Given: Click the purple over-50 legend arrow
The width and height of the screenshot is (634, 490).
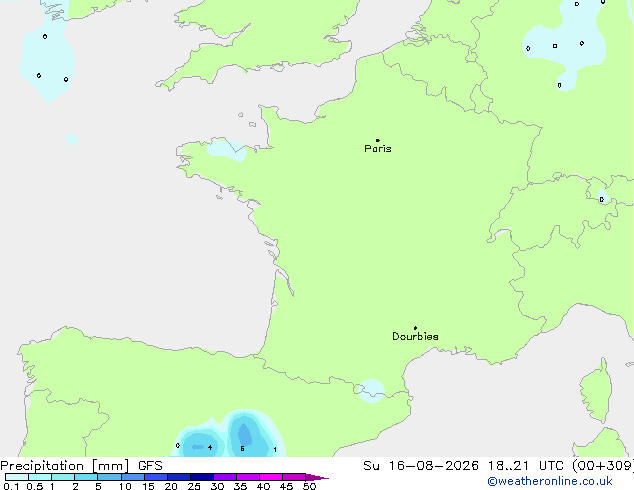Looking at the screenshot, I should click(317, 477).
